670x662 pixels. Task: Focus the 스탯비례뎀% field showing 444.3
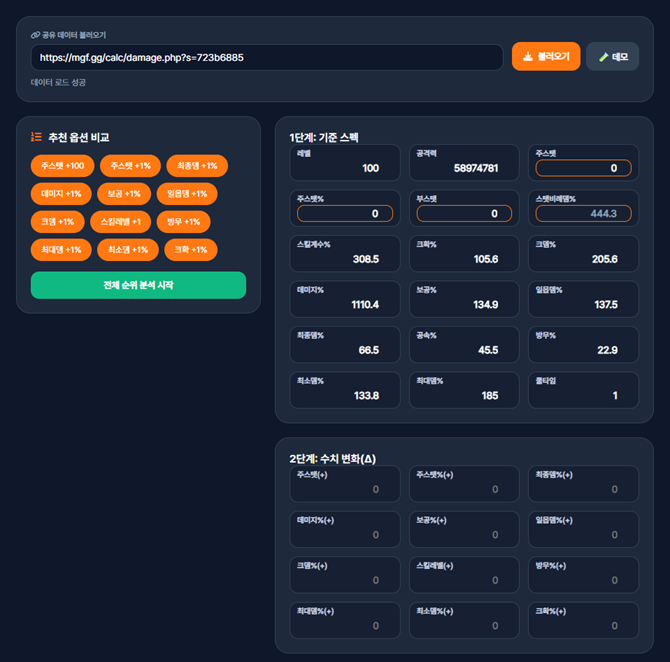tap(583, 213)
